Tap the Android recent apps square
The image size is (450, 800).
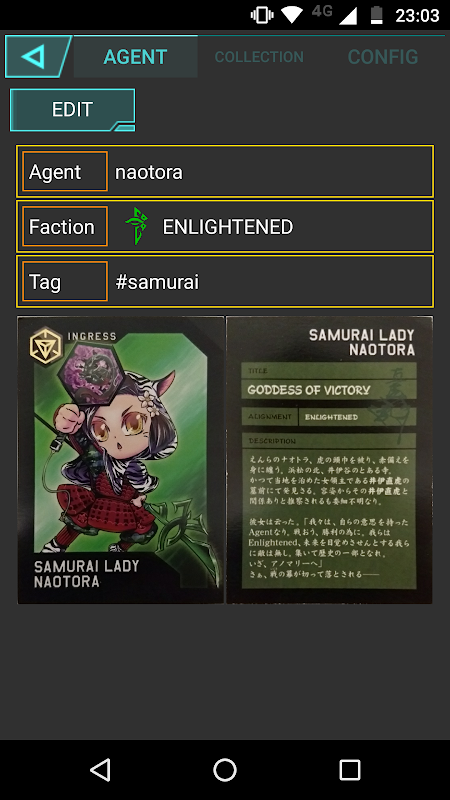coord(350,769)
